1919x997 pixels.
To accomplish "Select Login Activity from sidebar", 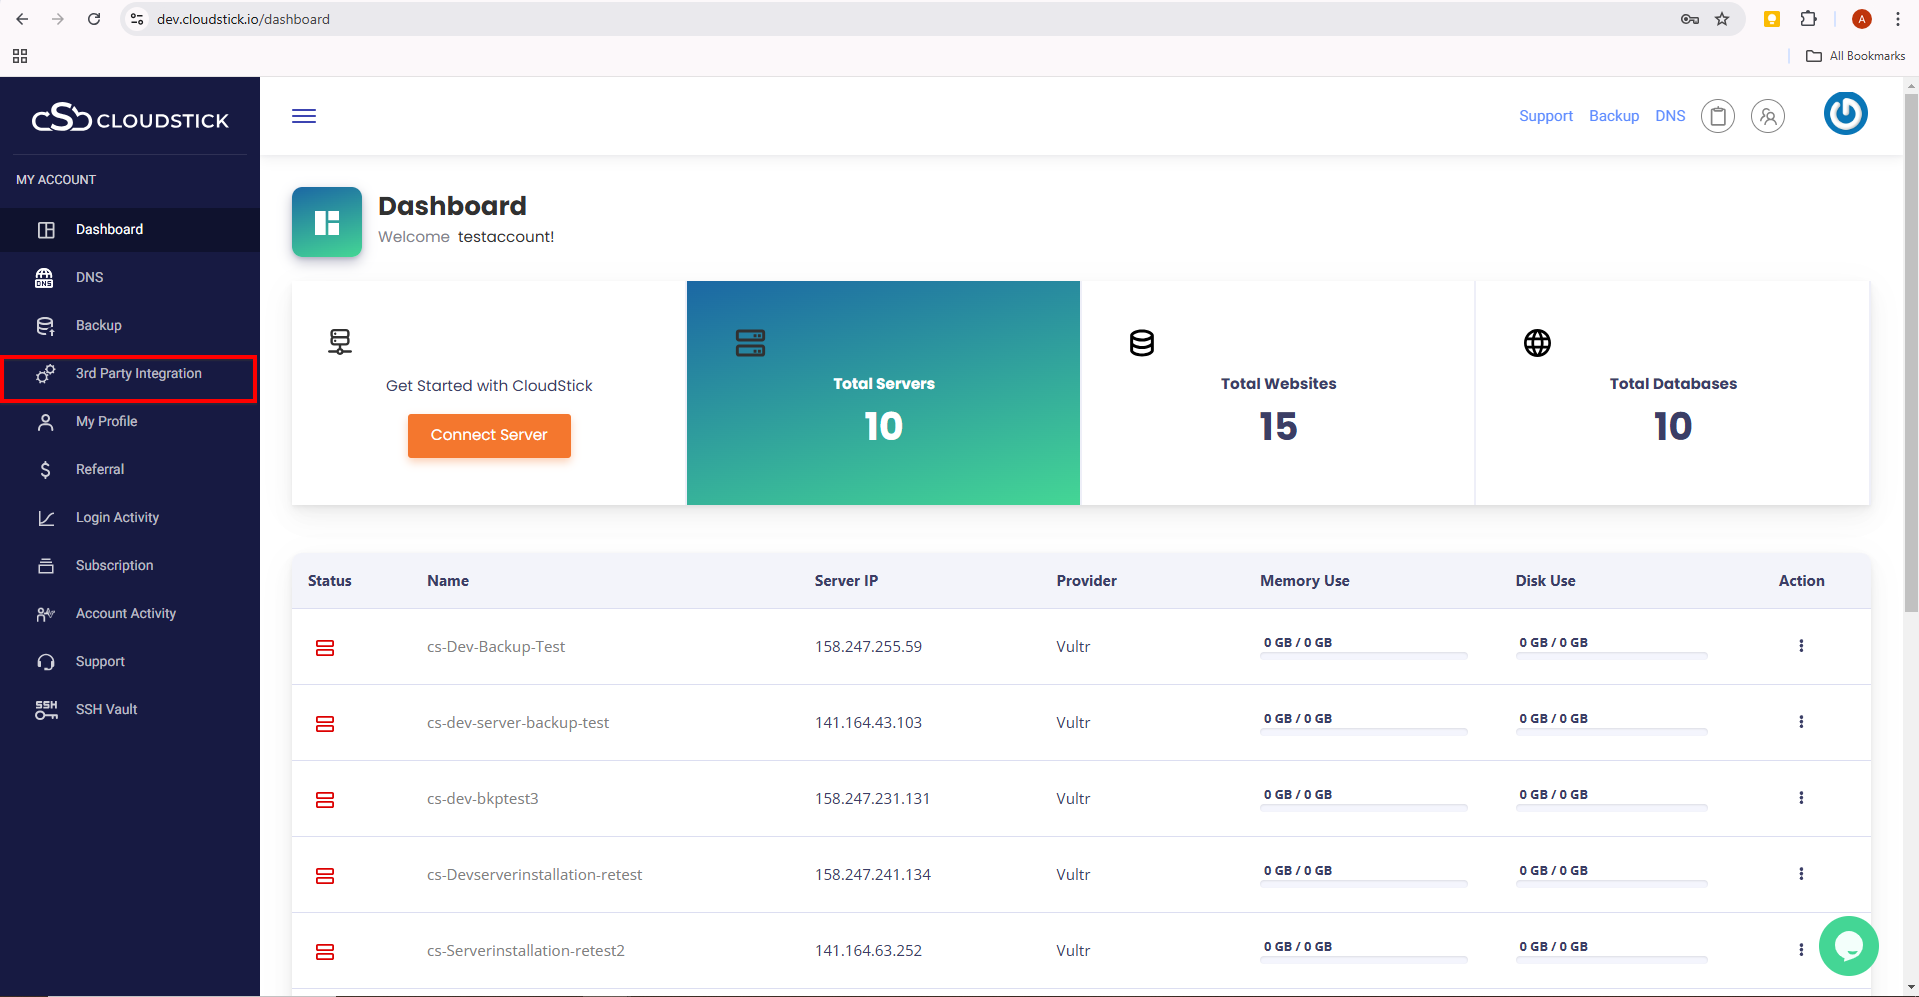I will 117,518.
